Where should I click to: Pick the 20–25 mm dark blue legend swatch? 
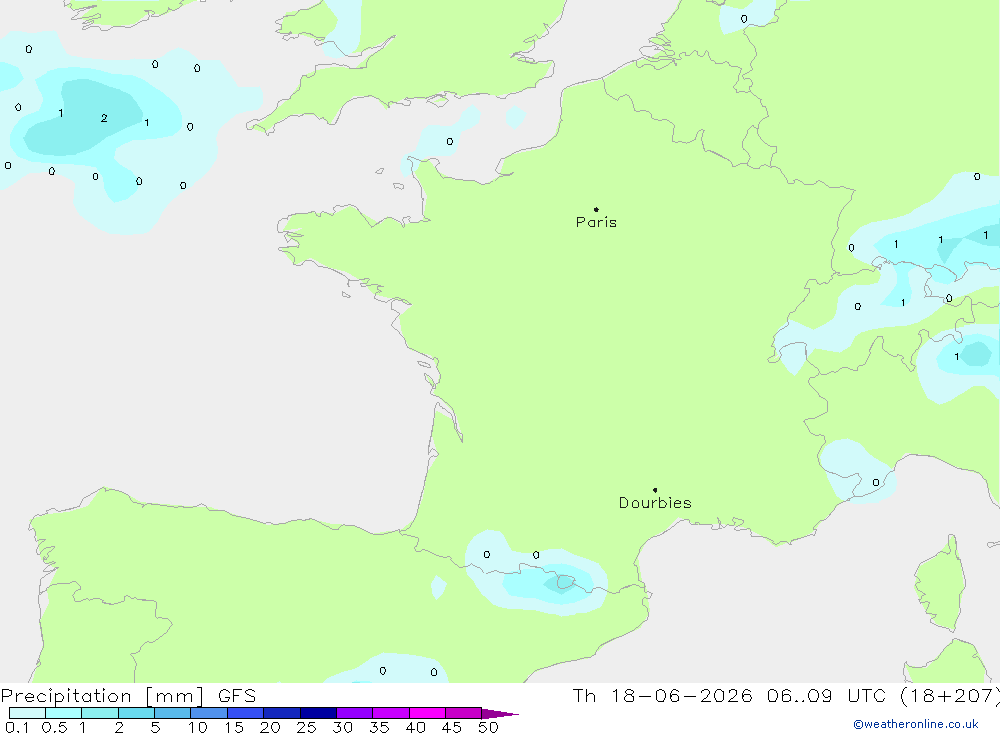281,713
